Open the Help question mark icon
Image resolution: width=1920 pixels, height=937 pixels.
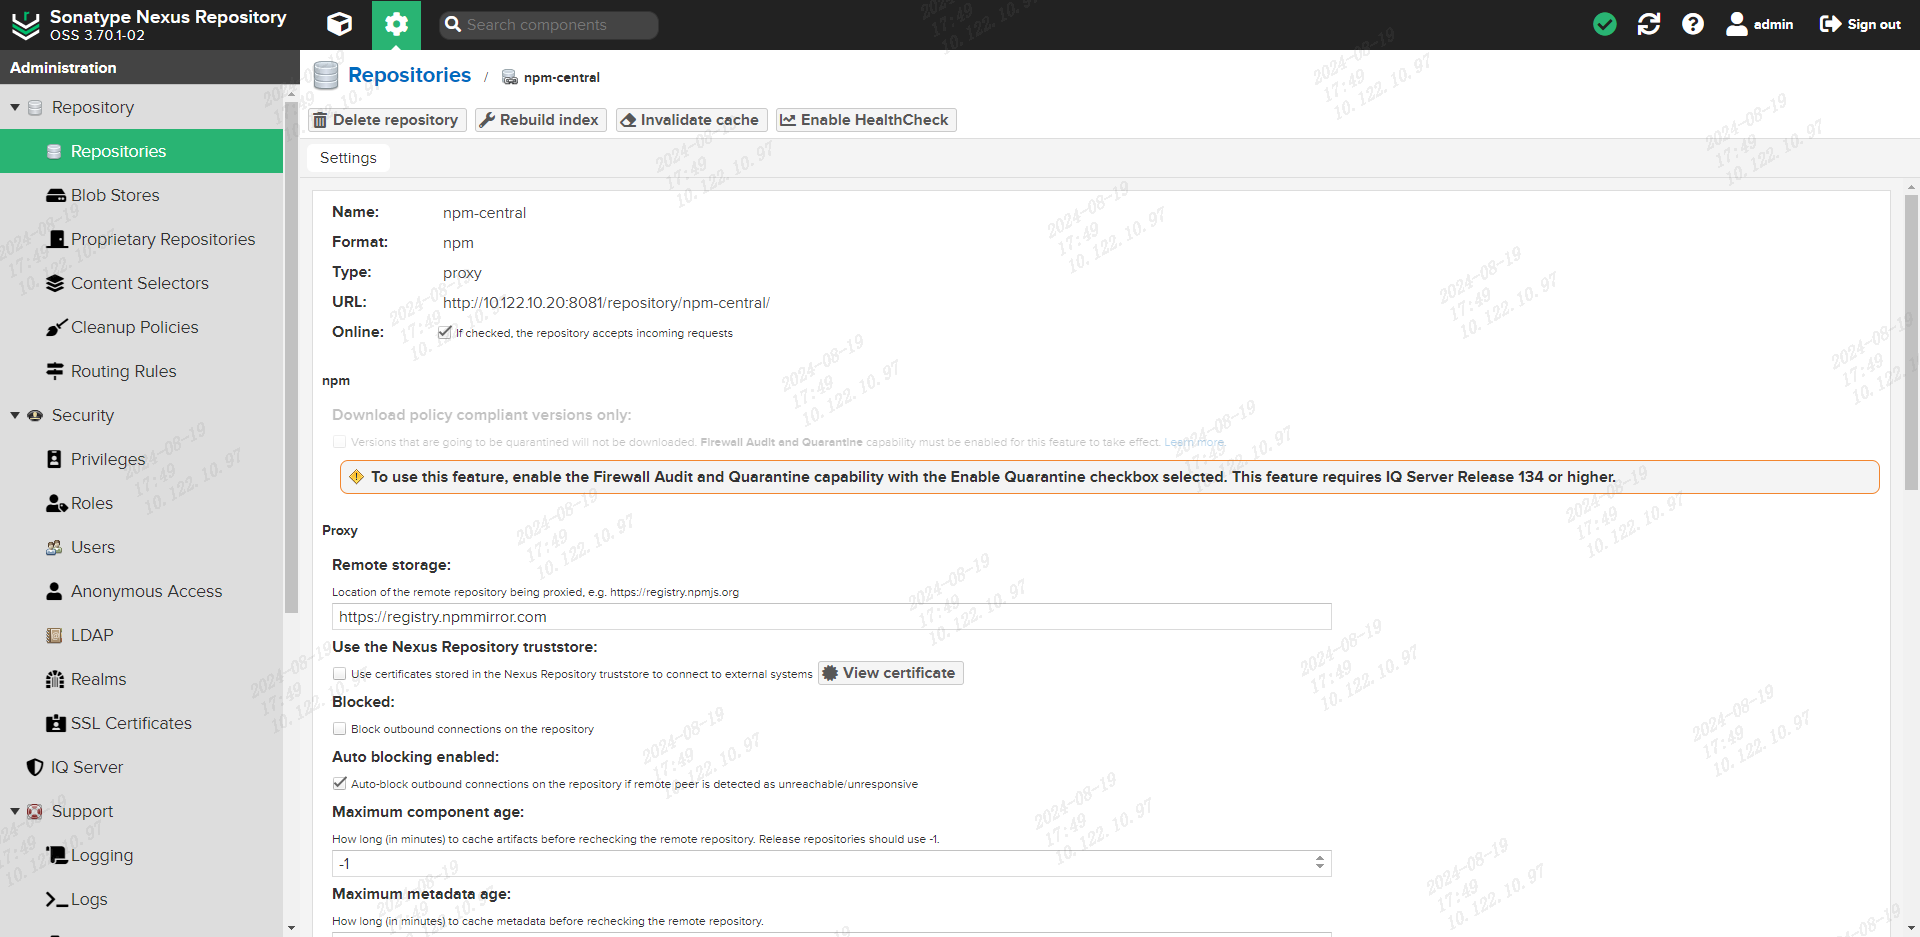pyautogui.click(x=1693, y=24)
